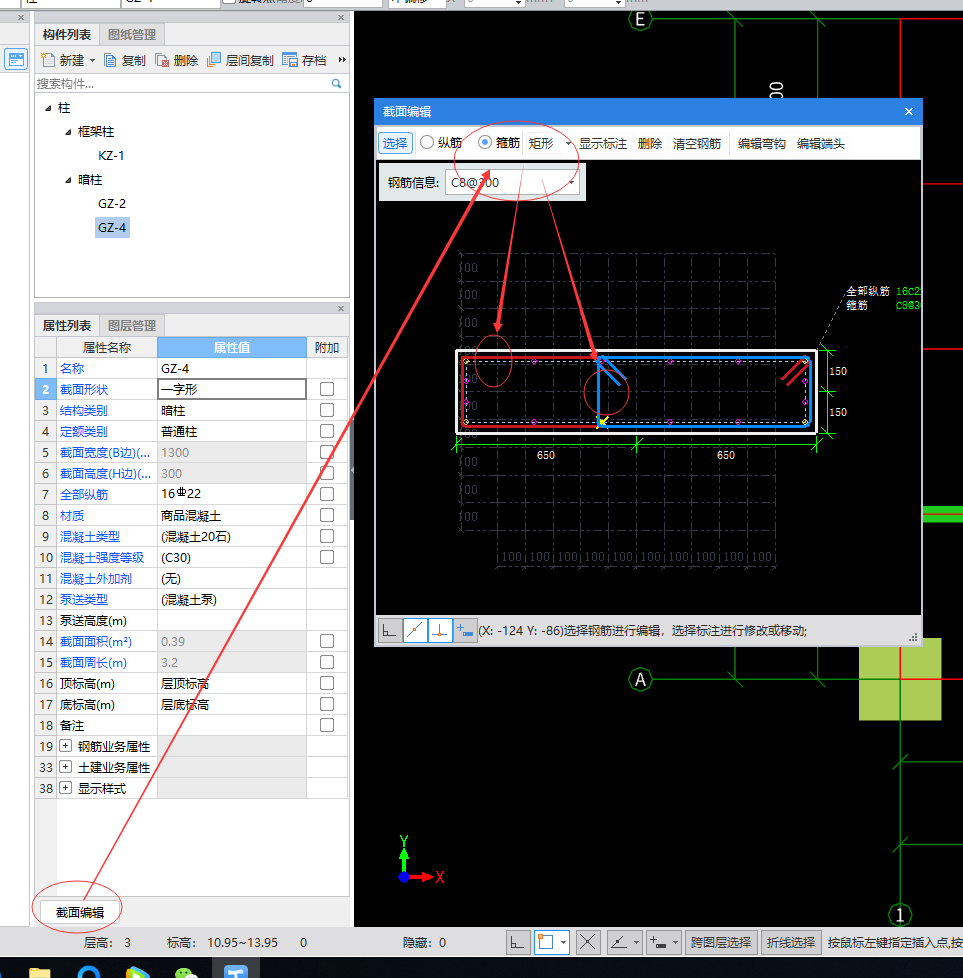This screenshot has height=978, width=963.
Task: Select KZ-1 in the component tree
Action: tap(111, 155)
